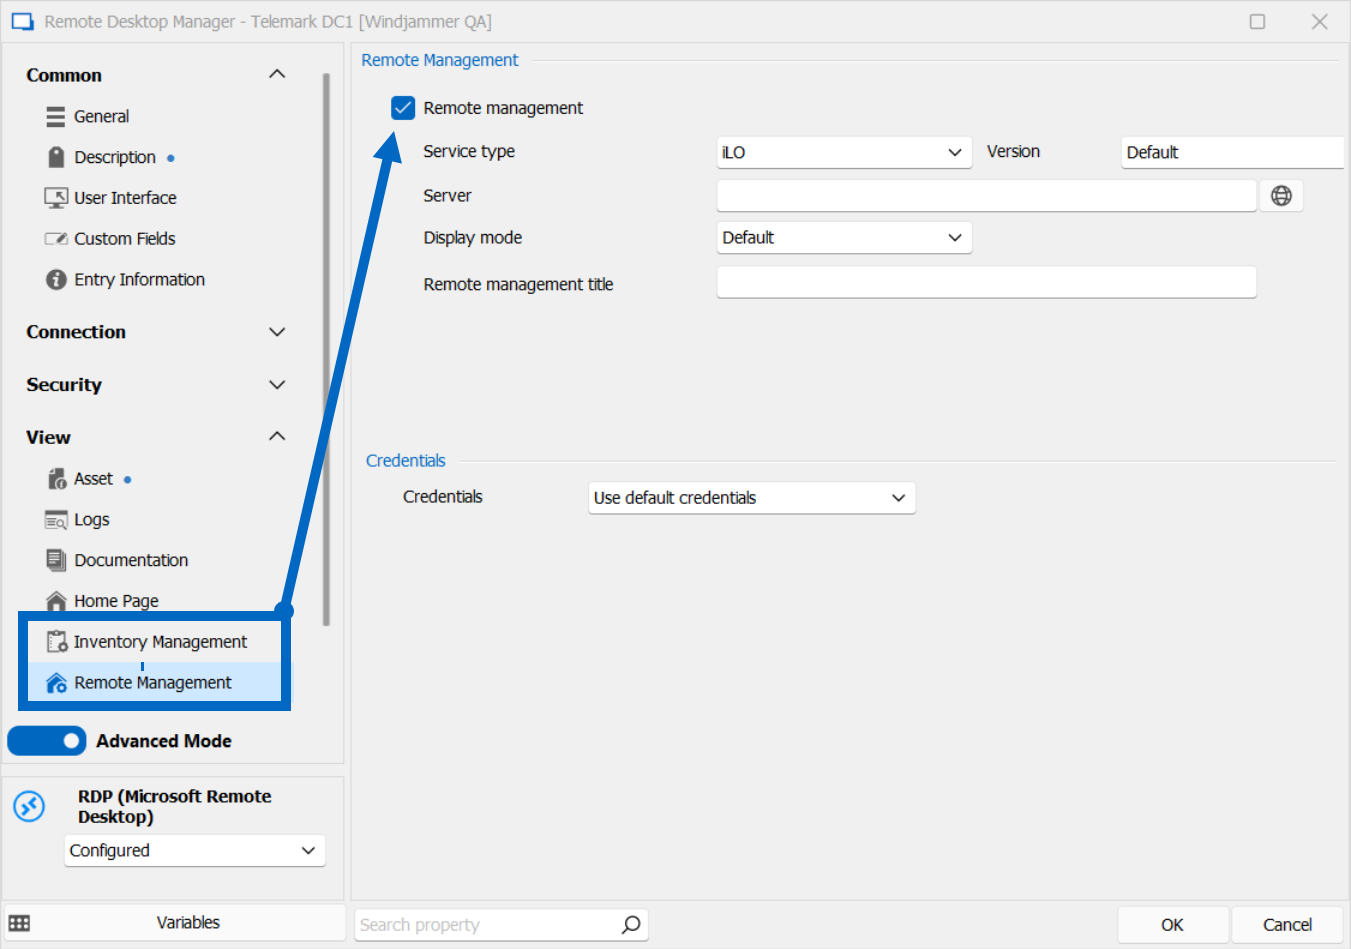This screenshot has width=1351, height=949.
Task: Click the Variables button
Action: [x=188, y=922]
